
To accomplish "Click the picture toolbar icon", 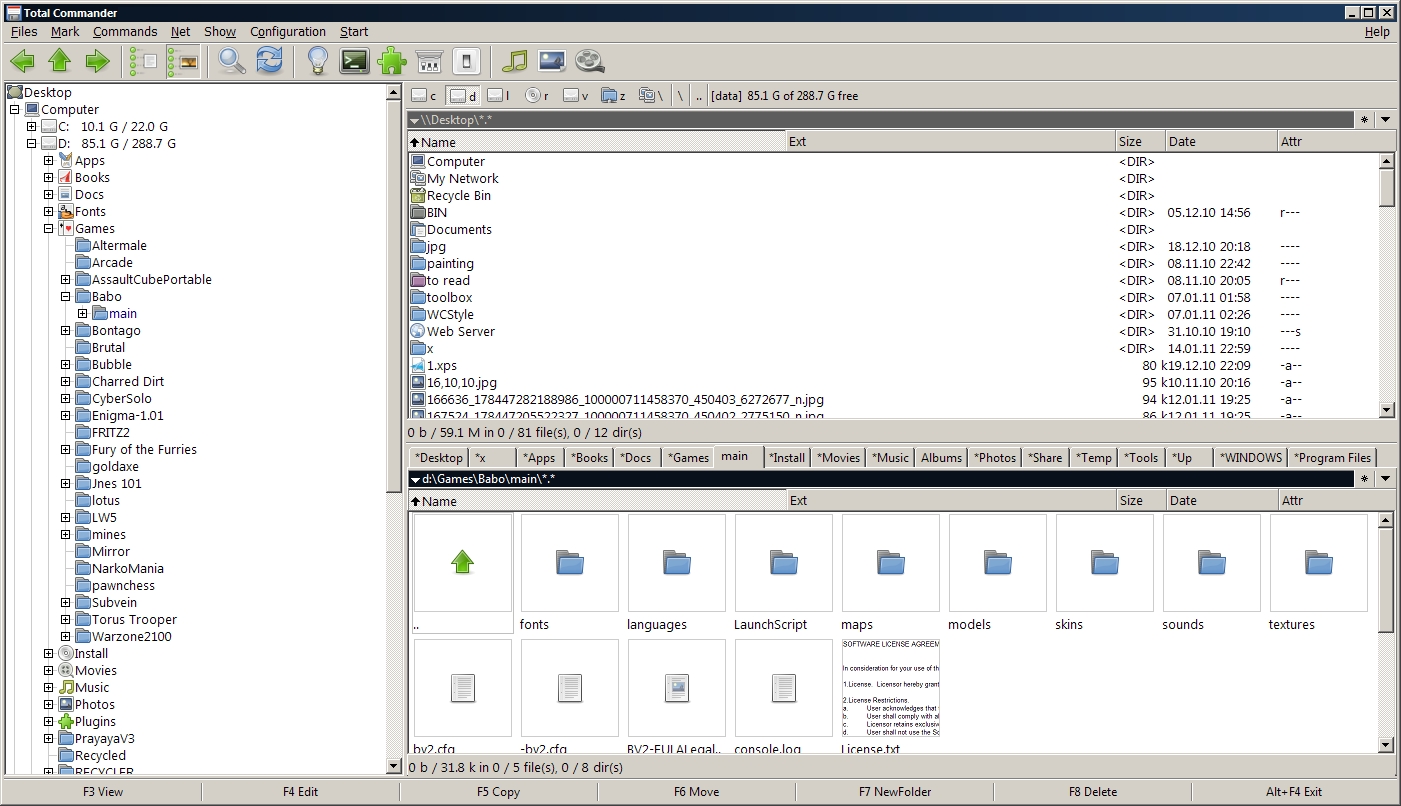I will tap(552, 62).
